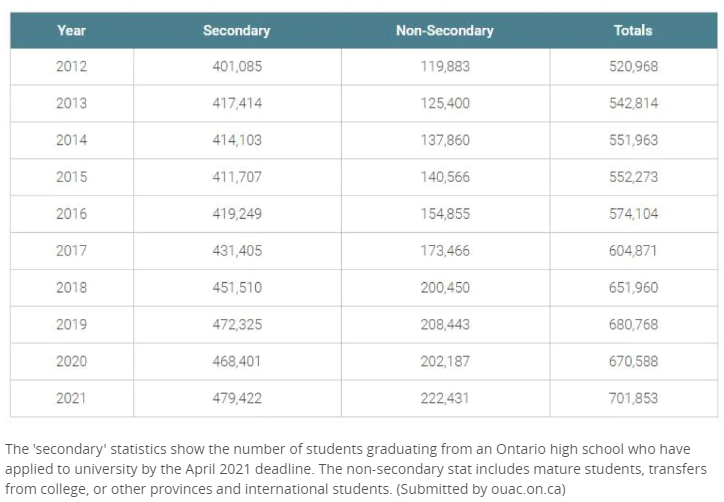This screenshot has height=502, width=724.
Task: Select the 2021 year cell
Action: (72, 398)
